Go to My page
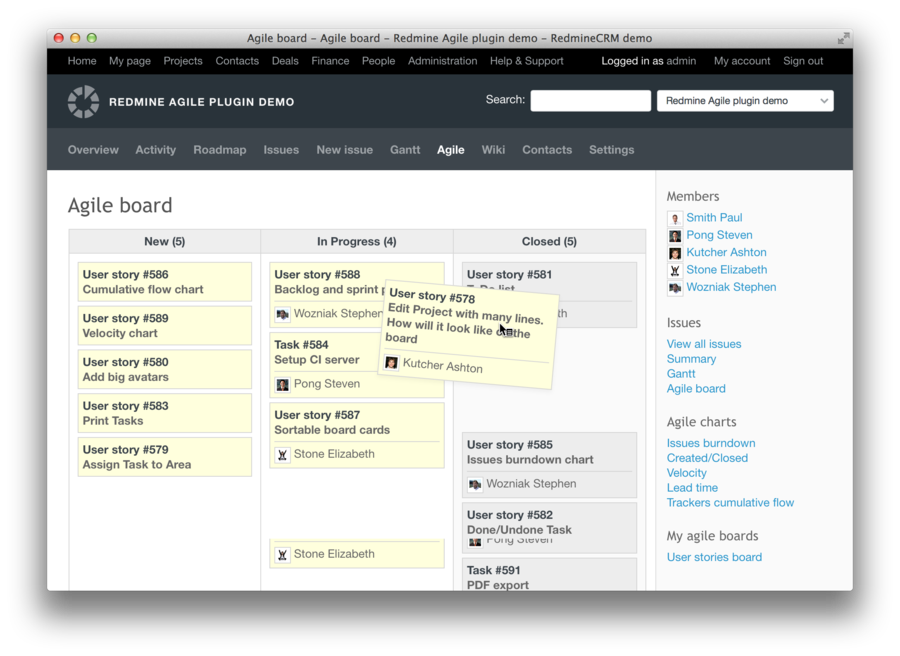The image size is (900, 656). pyautogui.click(x=130, y=61)
